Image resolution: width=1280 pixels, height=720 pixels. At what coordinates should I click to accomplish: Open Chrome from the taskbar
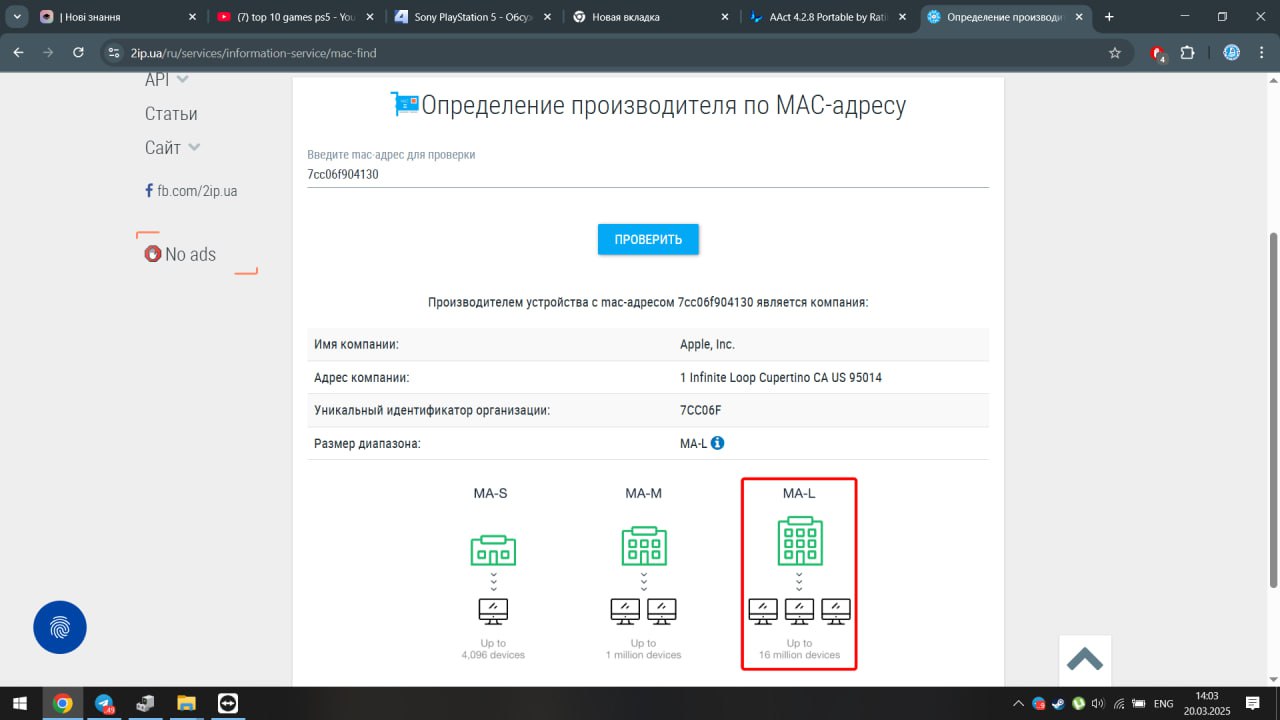pos(62,704)
